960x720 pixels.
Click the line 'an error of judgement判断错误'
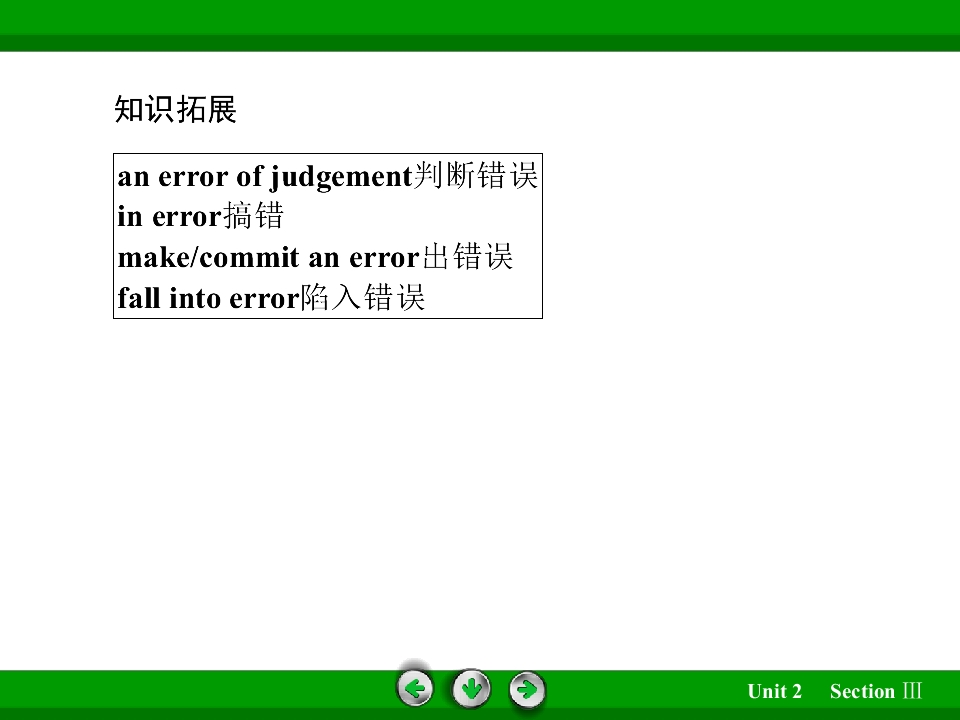(x=328, y=176)
